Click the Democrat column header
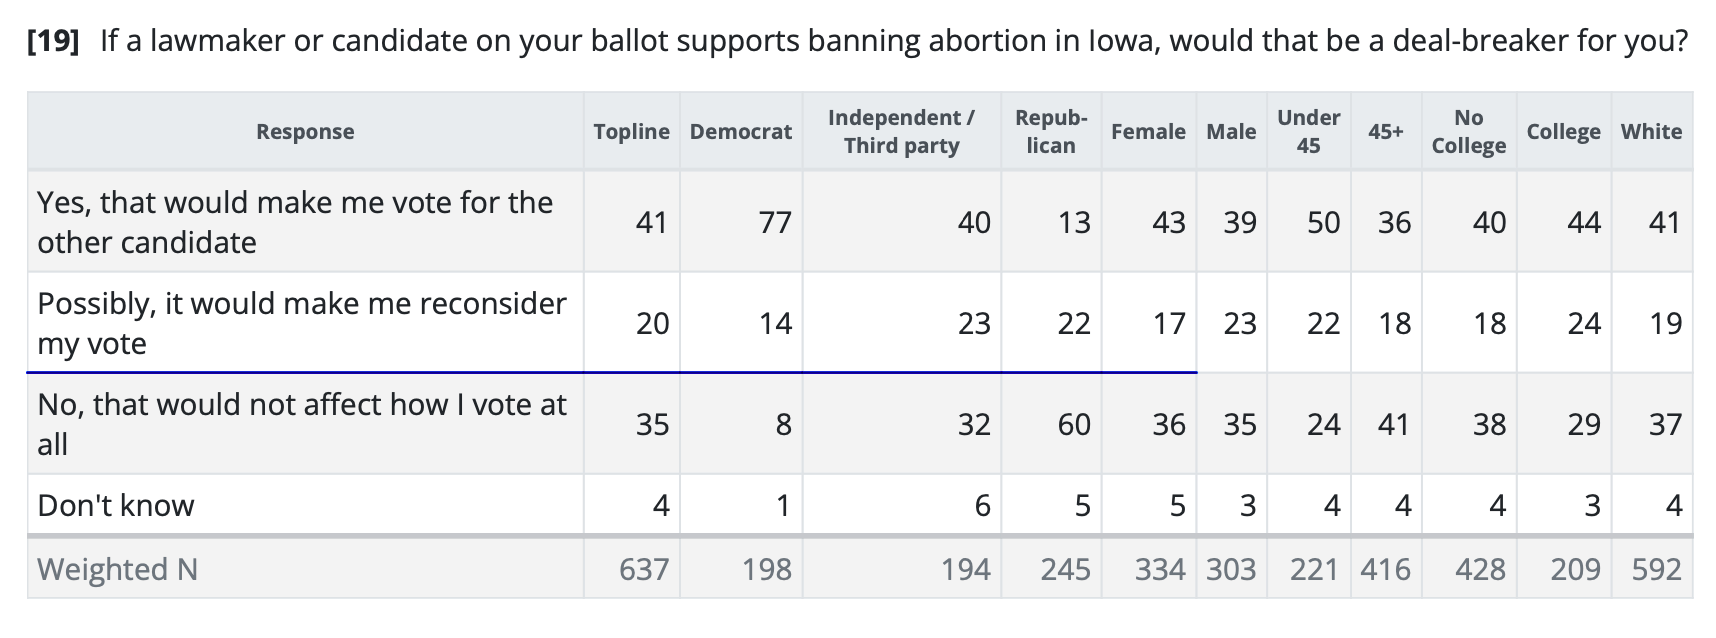The height and width of the screenshot is (638, 1716). click(740, 132)
